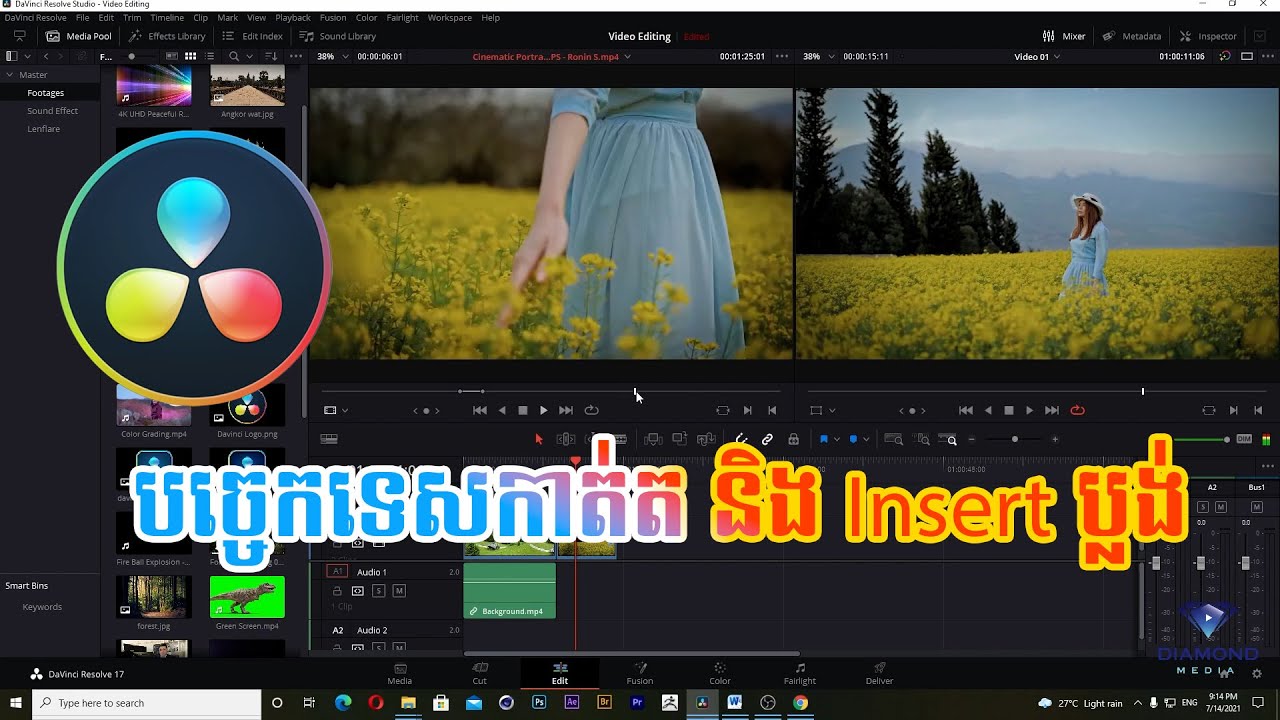Open the flag color dropdown arrow

[x=836, y=439]
